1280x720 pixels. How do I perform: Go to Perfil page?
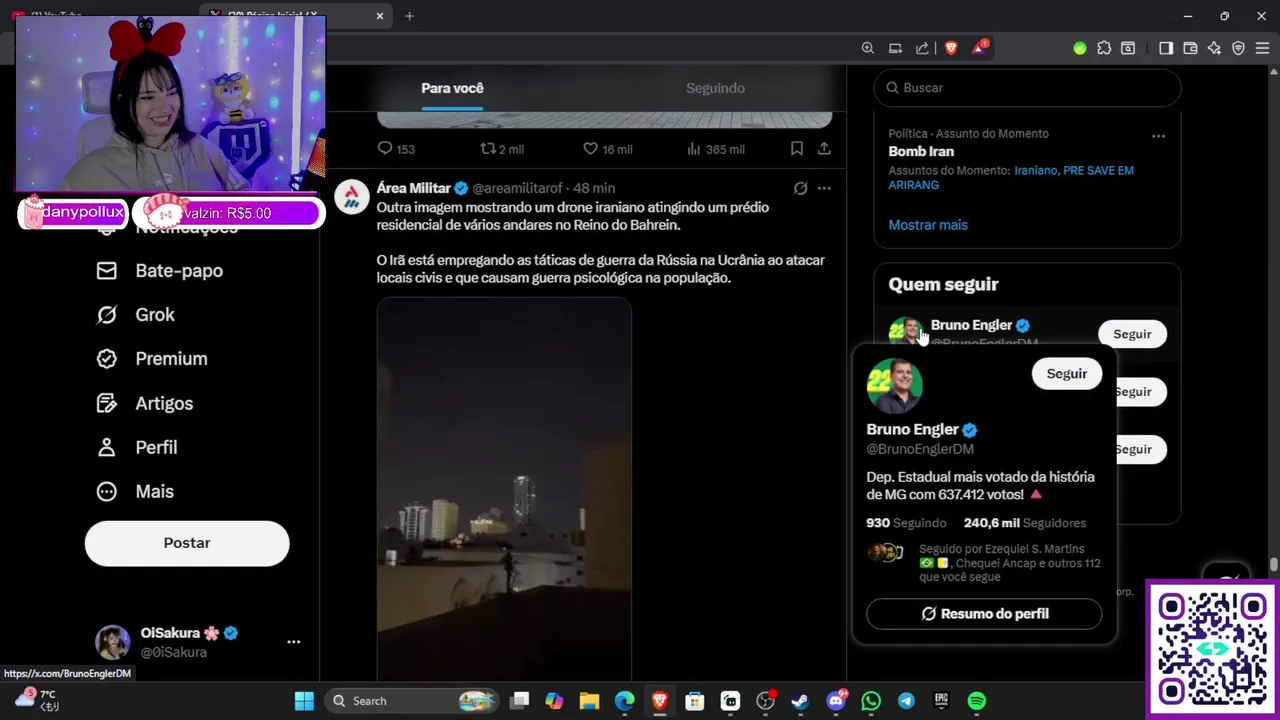coord(137,448)
